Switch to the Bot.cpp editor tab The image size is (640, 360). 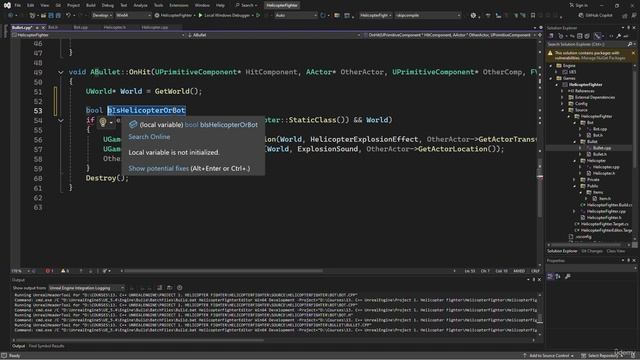[80, 27]
